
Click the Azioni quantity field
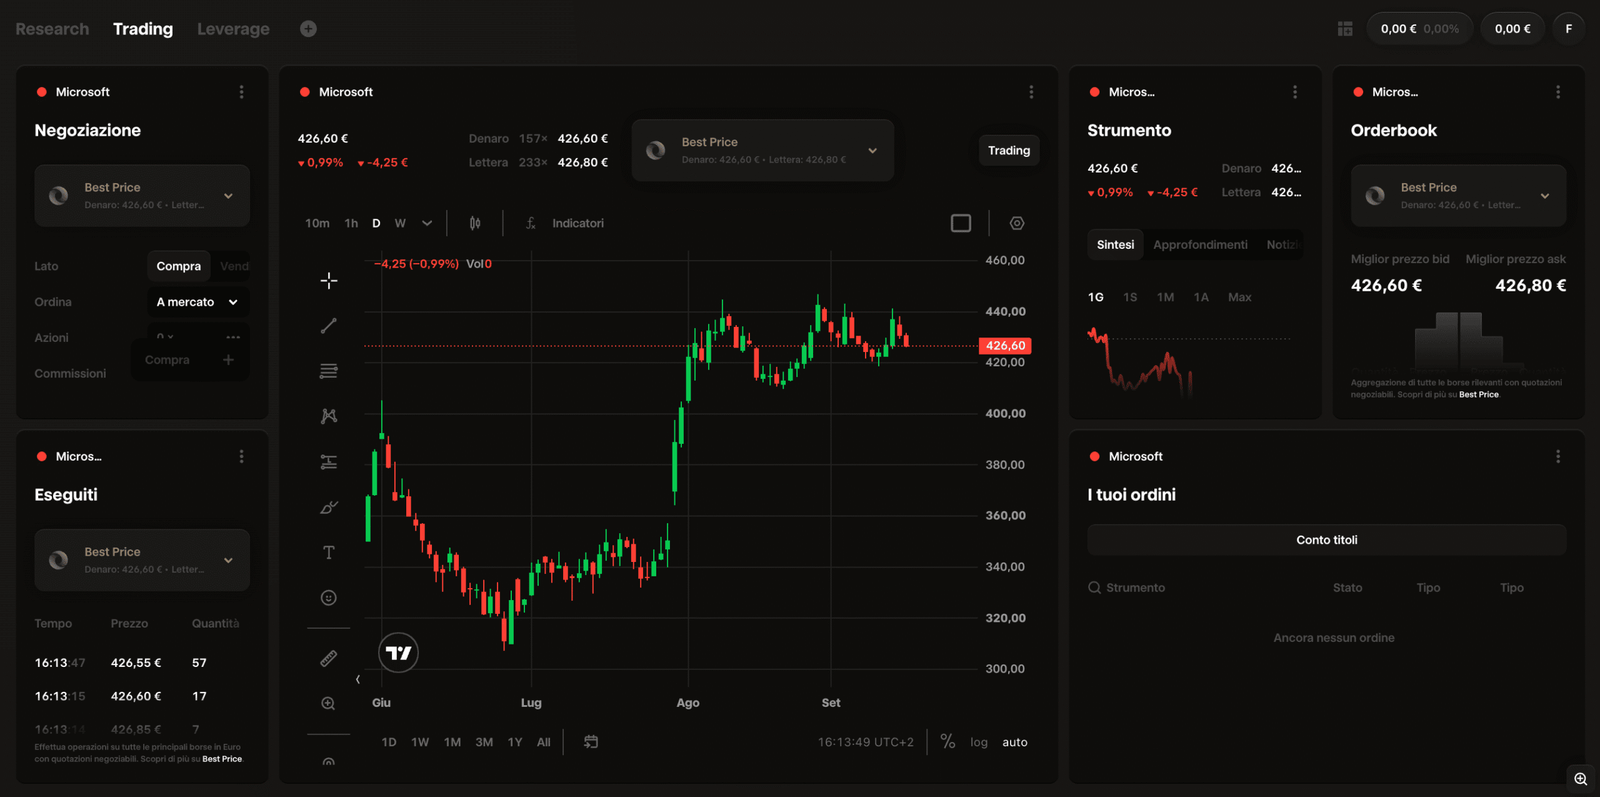(198, 338)
